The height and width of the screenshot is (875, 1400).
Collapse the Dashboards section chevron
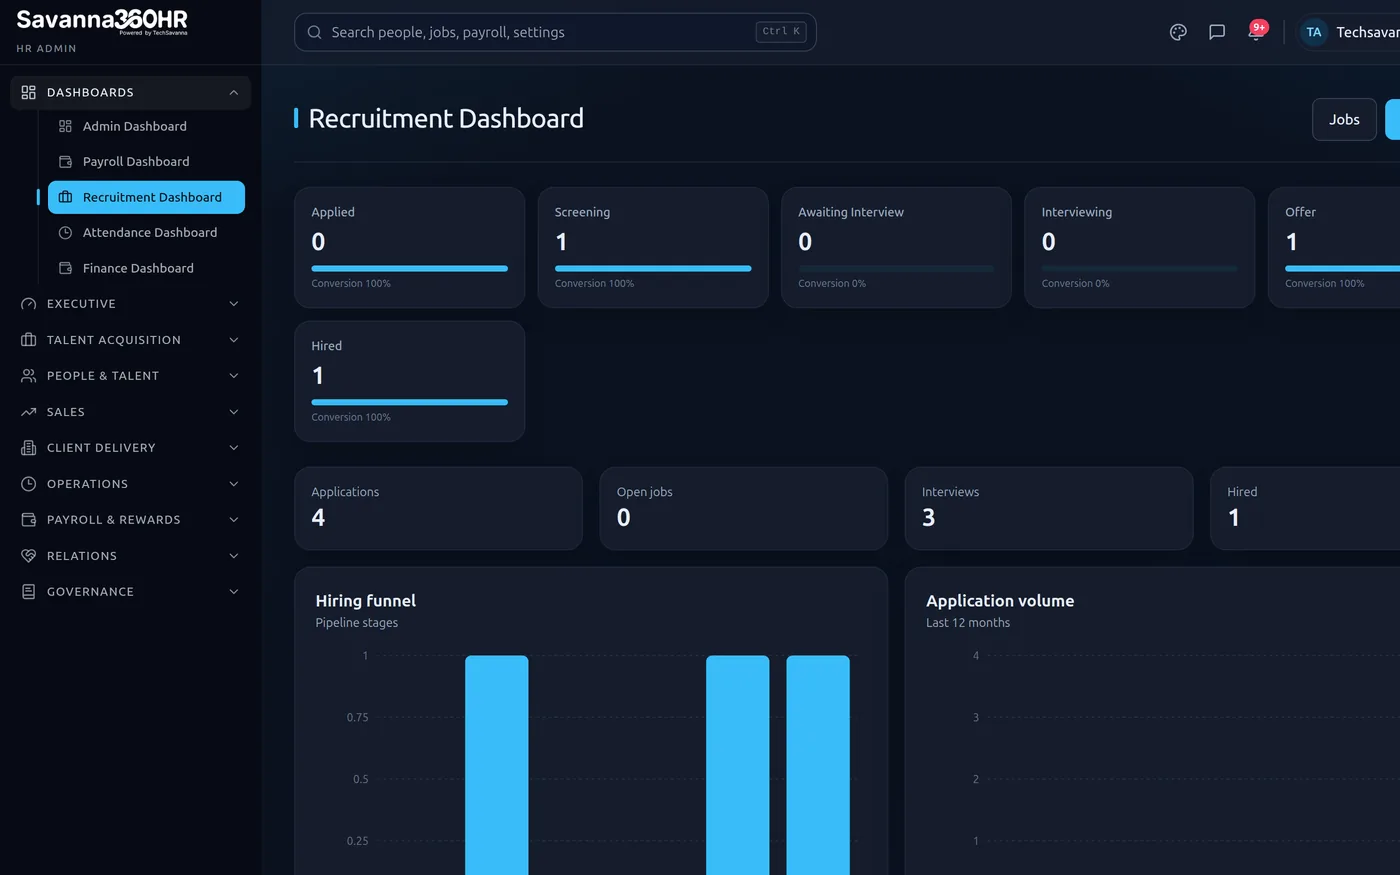233,92
